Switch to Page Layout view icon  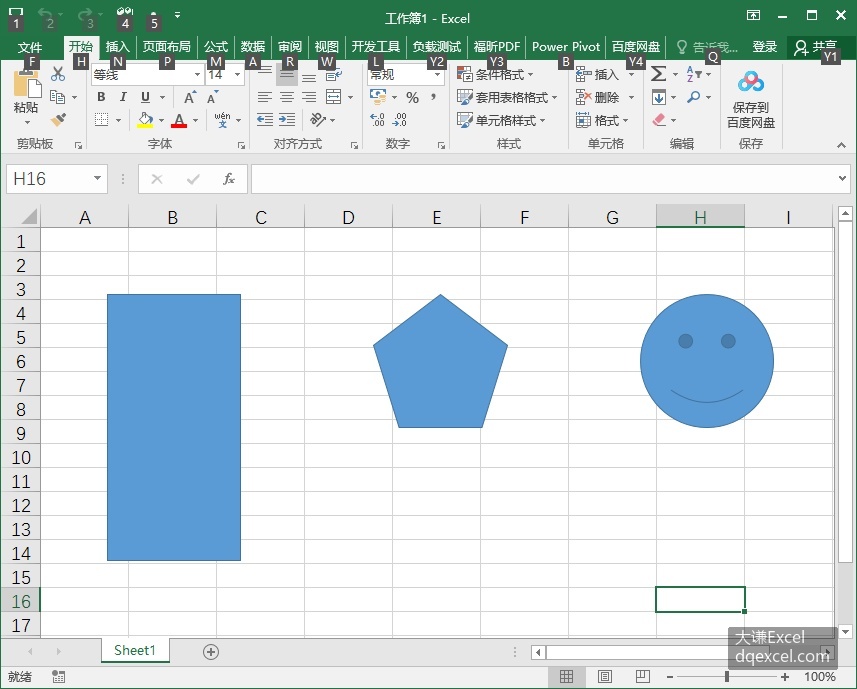coord(604,677)
